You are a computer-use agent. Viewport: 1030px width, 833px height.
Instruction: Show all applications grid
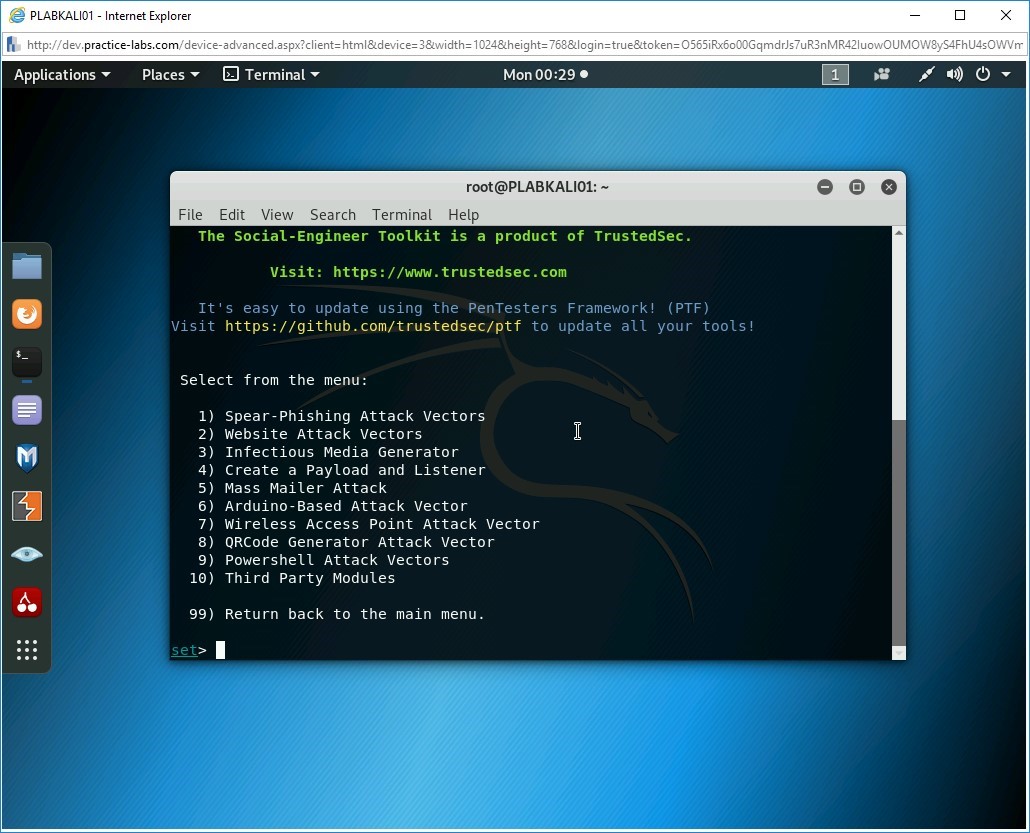point(27,650)
